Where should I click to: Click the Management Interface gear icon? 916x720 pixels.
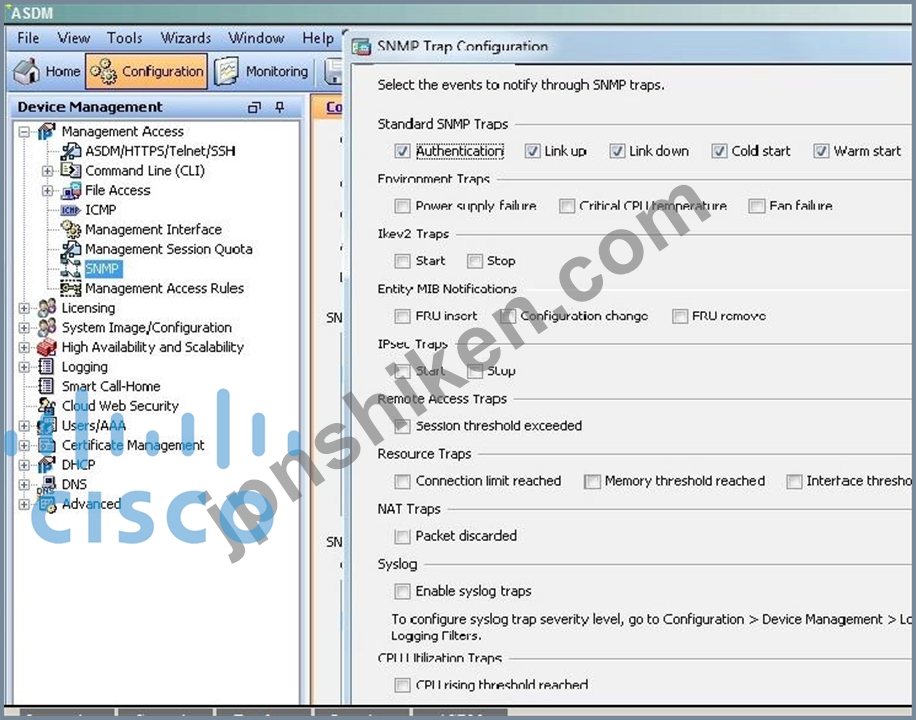point(71,229)
